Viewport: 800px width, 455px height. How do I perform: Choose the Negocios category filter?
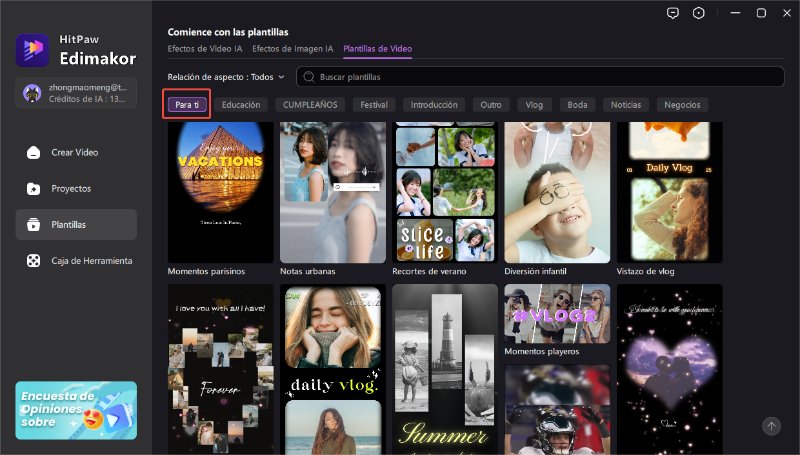coord(682,104)
